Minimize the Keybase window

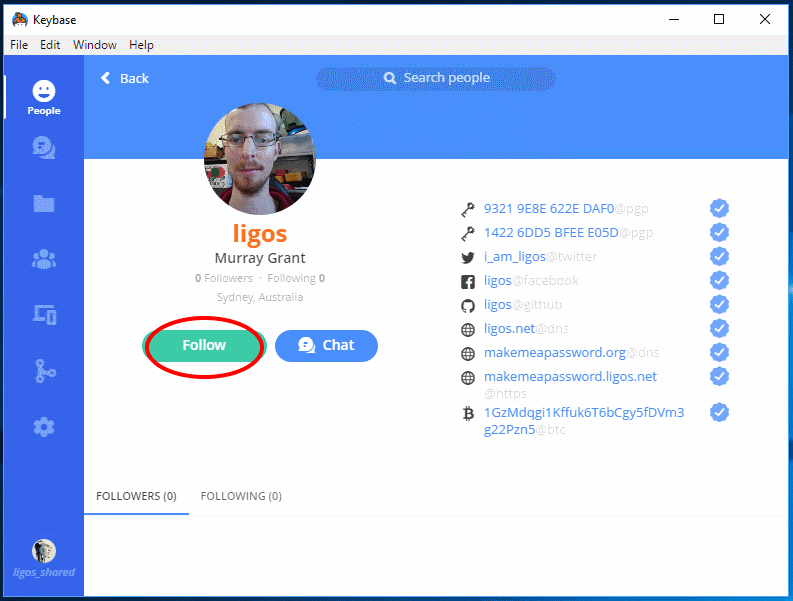[x=674, y=19]
